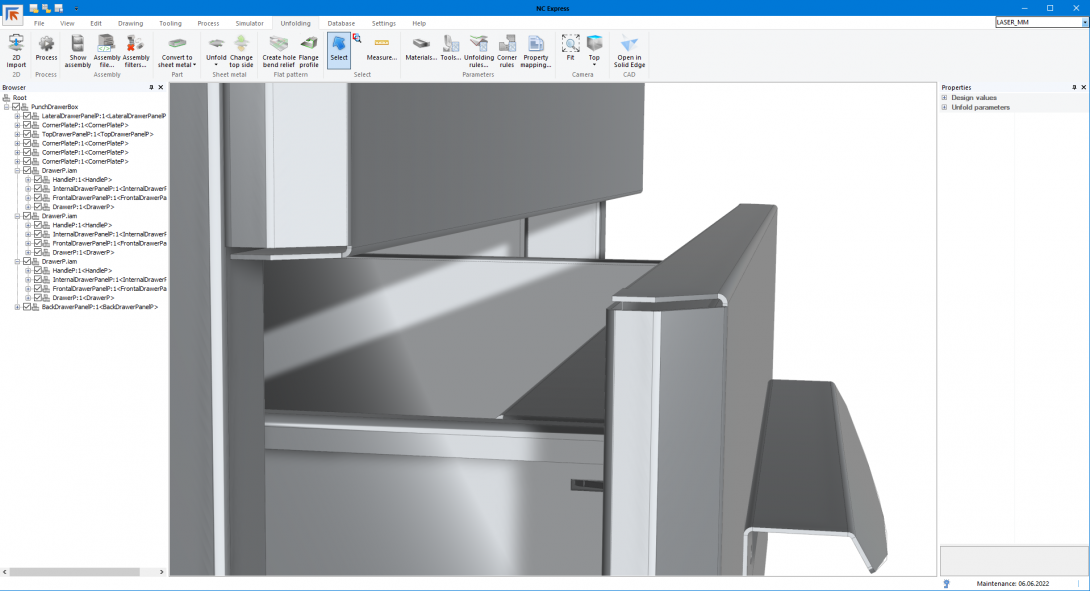
Task: Uncheck the PunchDrawerBox checkbox
Action: coord(17,107)
